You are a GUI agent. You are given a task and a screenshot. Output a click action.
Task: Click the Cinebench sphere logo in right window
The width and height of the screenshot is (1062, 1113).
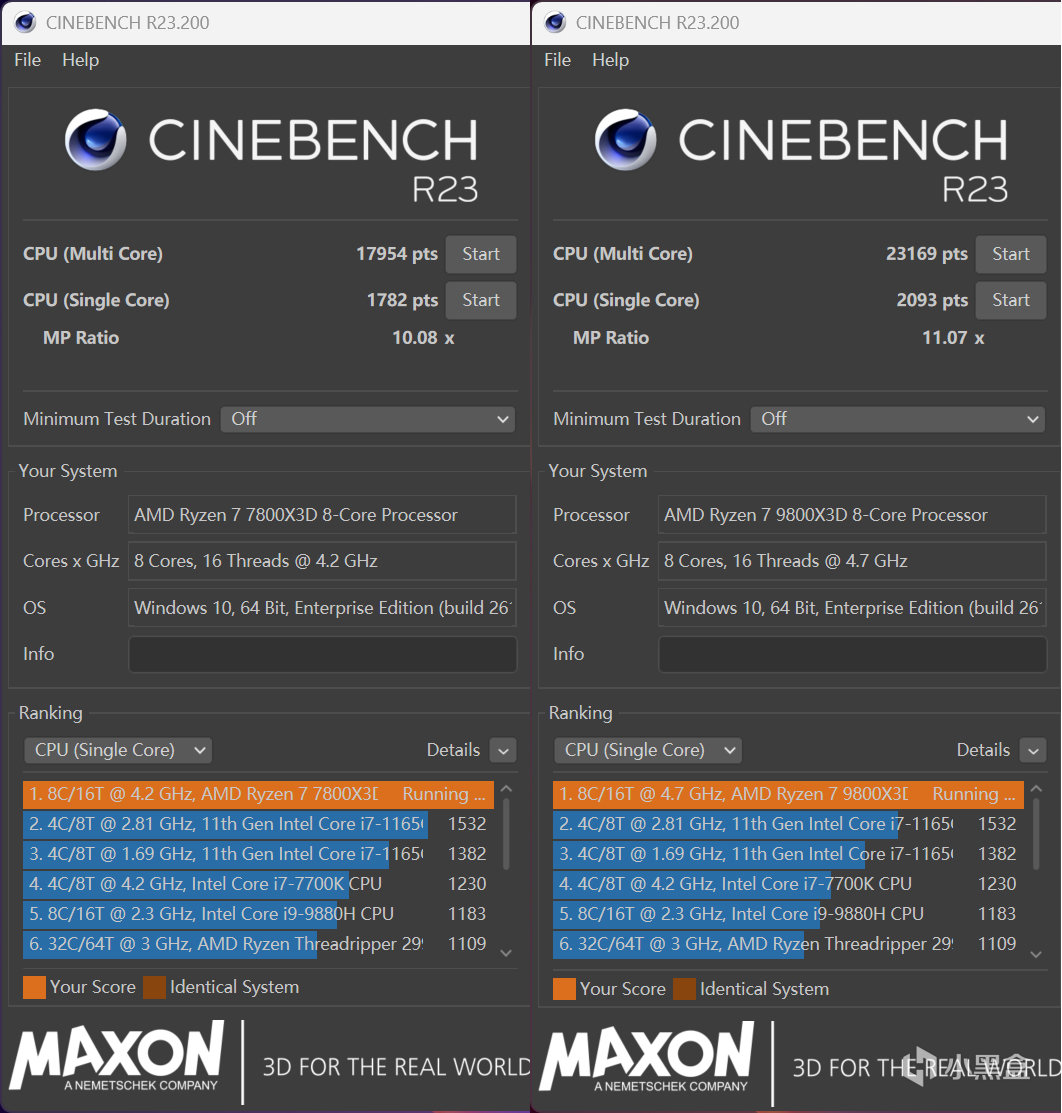pyautogui.click(x=625, y=139)
